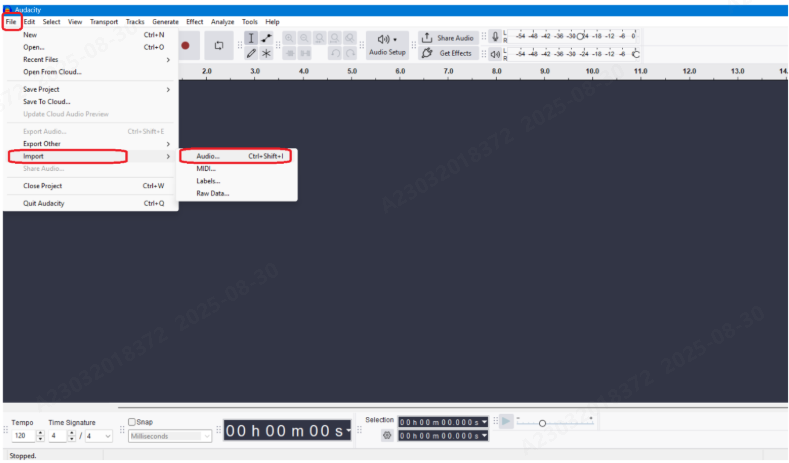Image resolution: width=789 pixels, height=463 pixels.
Task: Select the Envelope tool
Action: [x=266, y=38]
